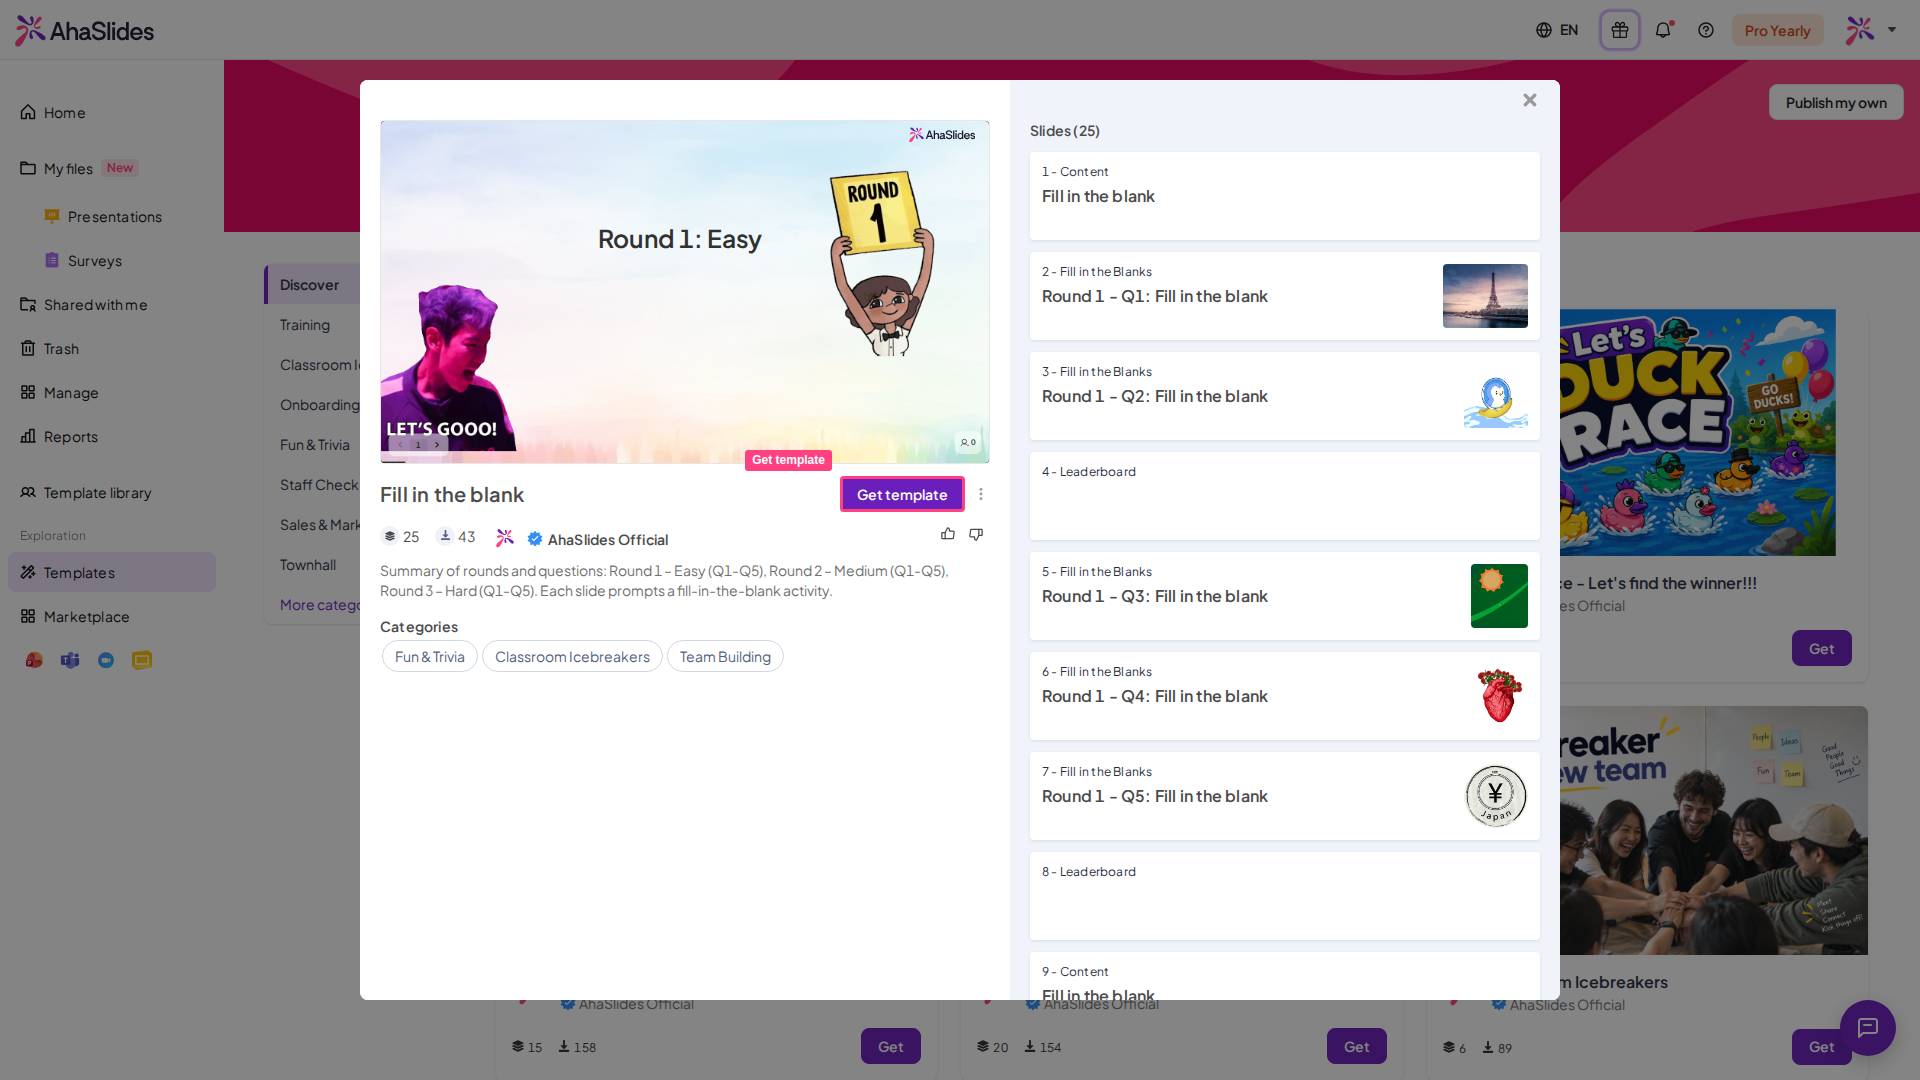Select the Team Building category chip
Viewport: 1920px width, 1080px height.
click(725, 656)
